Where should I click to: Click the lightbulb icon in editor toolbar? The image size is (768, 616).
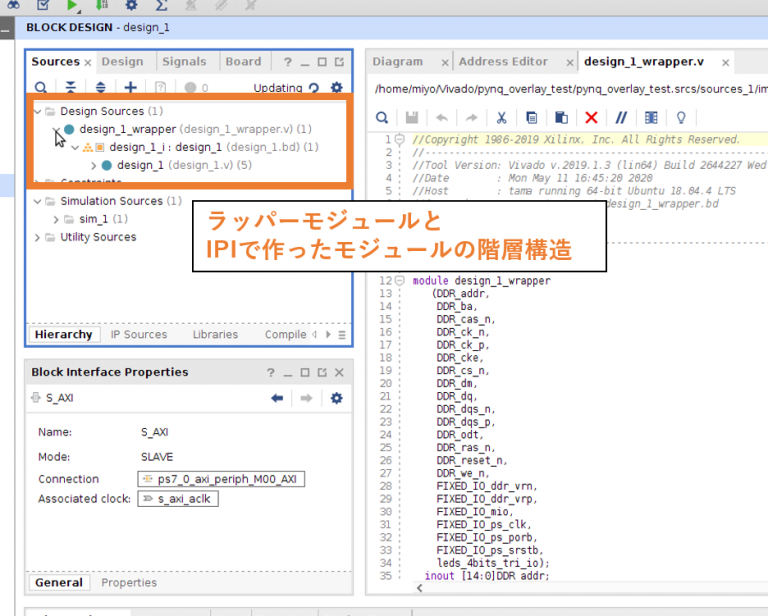point(681,117)
